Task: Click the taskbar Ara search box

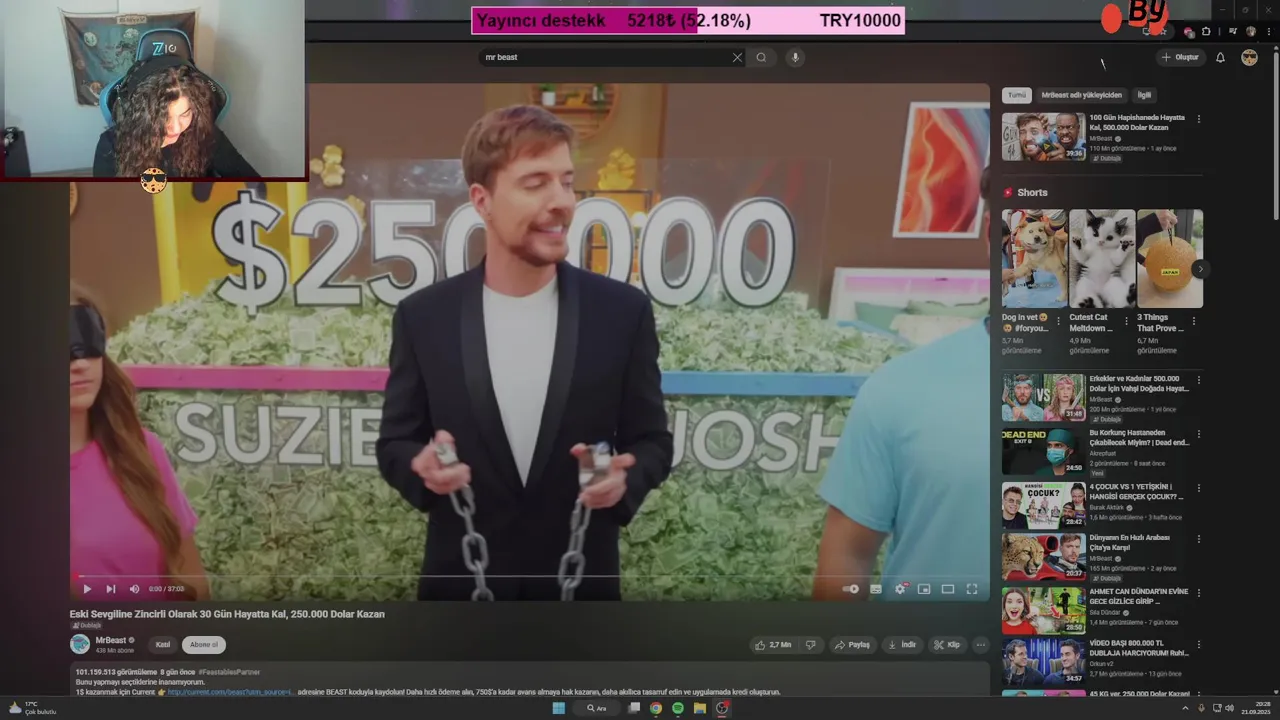Action: (x=598, y=708)
